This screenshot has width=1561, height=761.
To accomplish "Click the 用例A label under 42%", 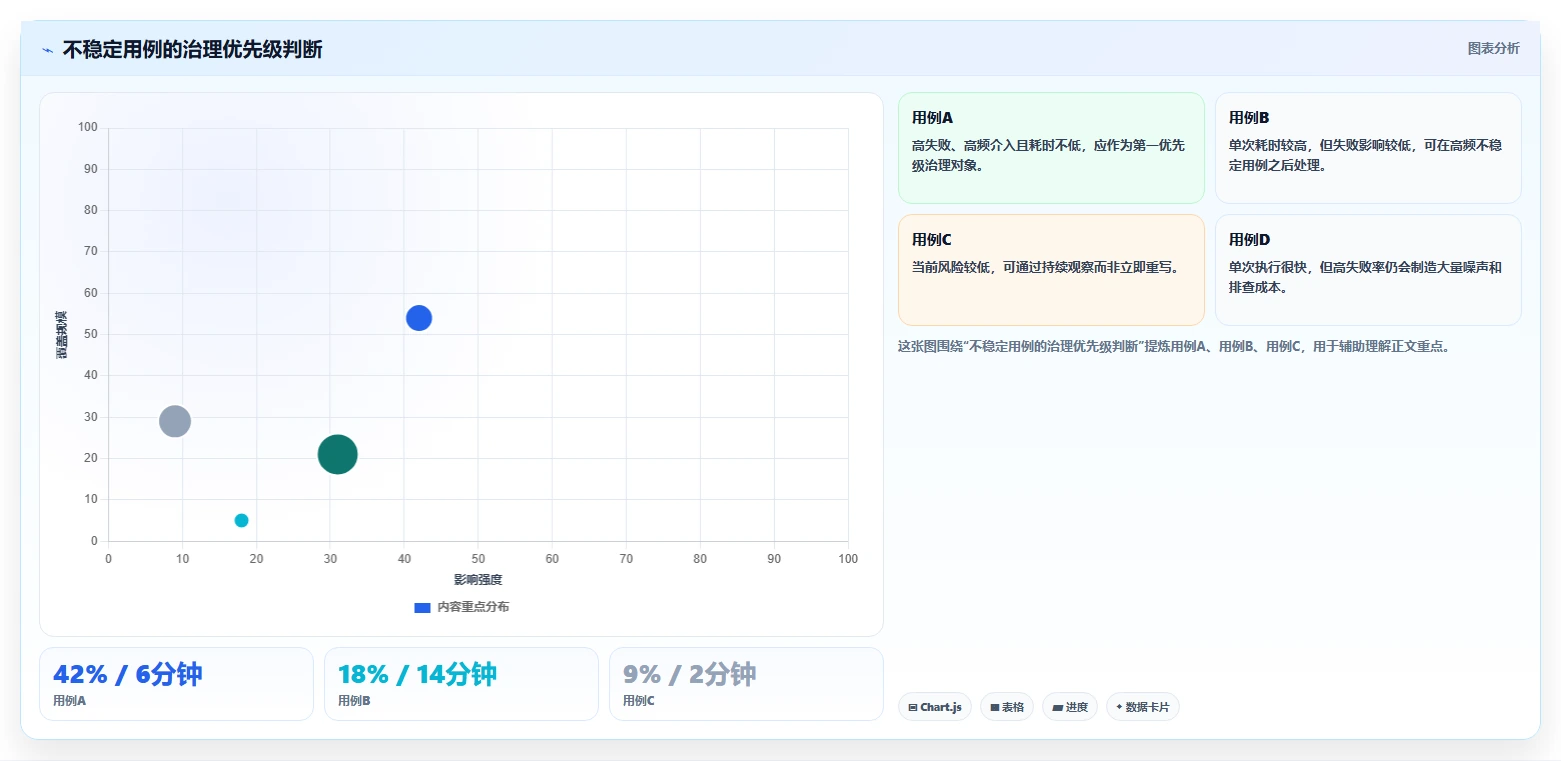I will tap(69, 701).
